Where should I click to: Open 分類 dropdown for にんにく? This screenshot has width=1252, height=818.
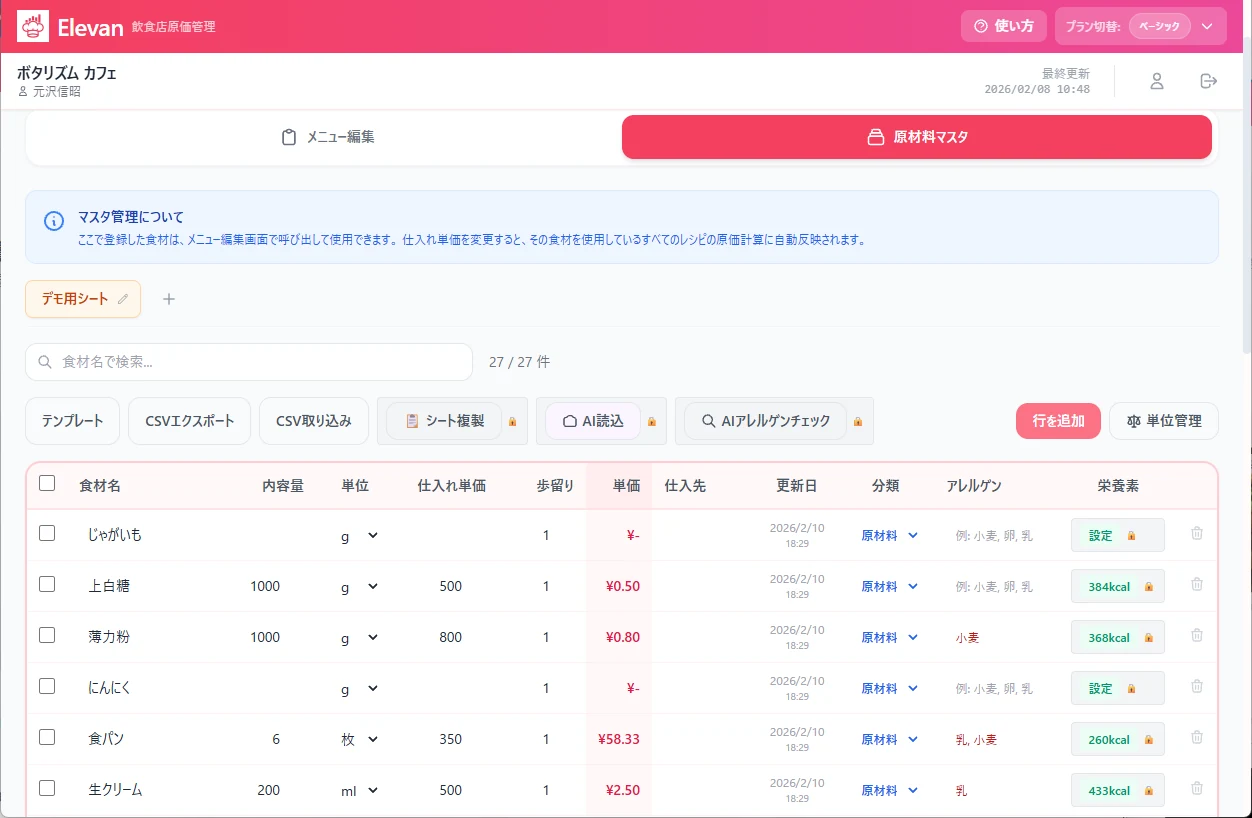point(889,688)
